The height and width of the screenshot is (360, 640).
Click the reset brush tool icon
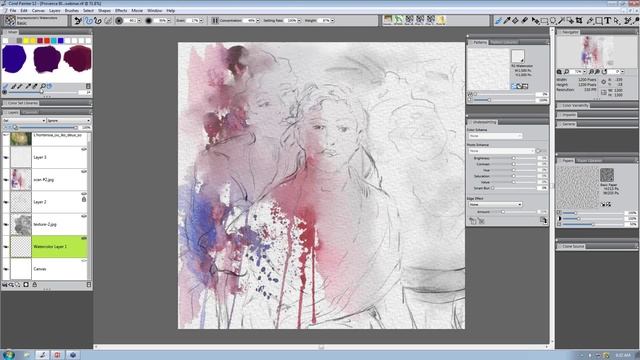pyautogui.click(x=78, y=20)
